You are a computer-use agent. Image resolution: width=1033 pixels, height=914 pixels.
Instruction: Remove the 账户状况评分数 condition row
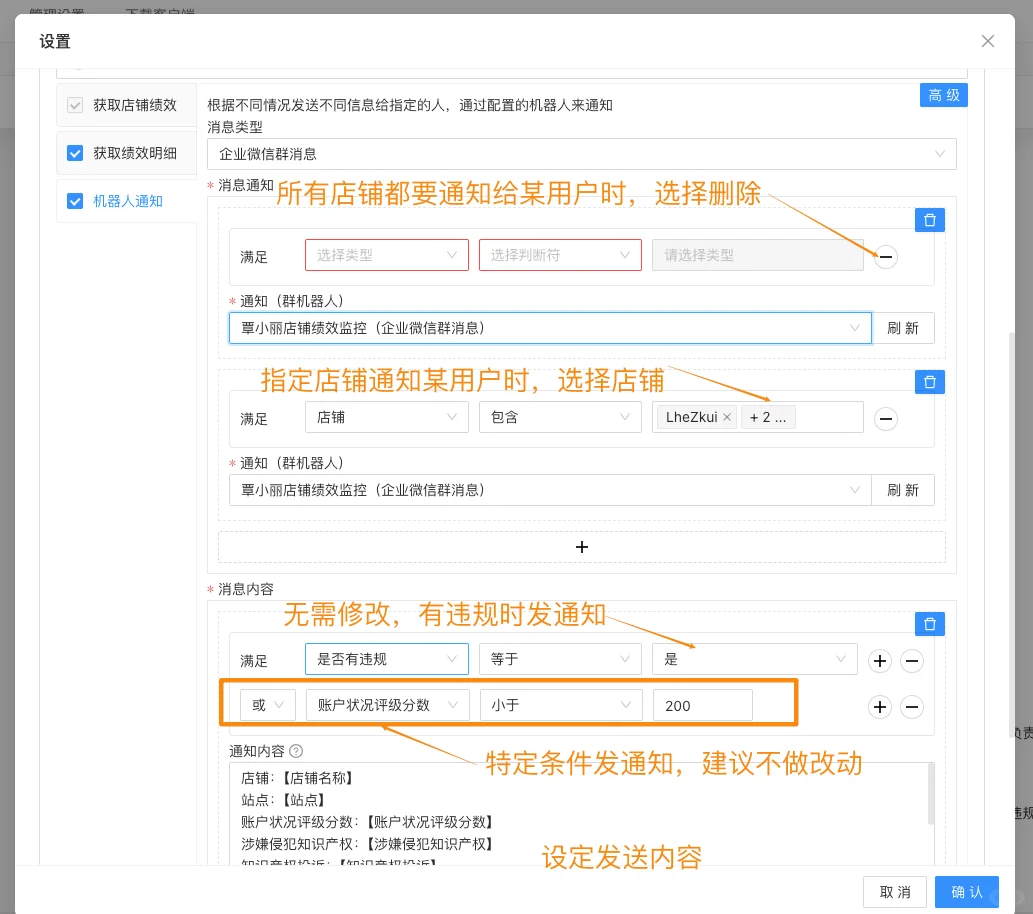(x=911, y=707)
